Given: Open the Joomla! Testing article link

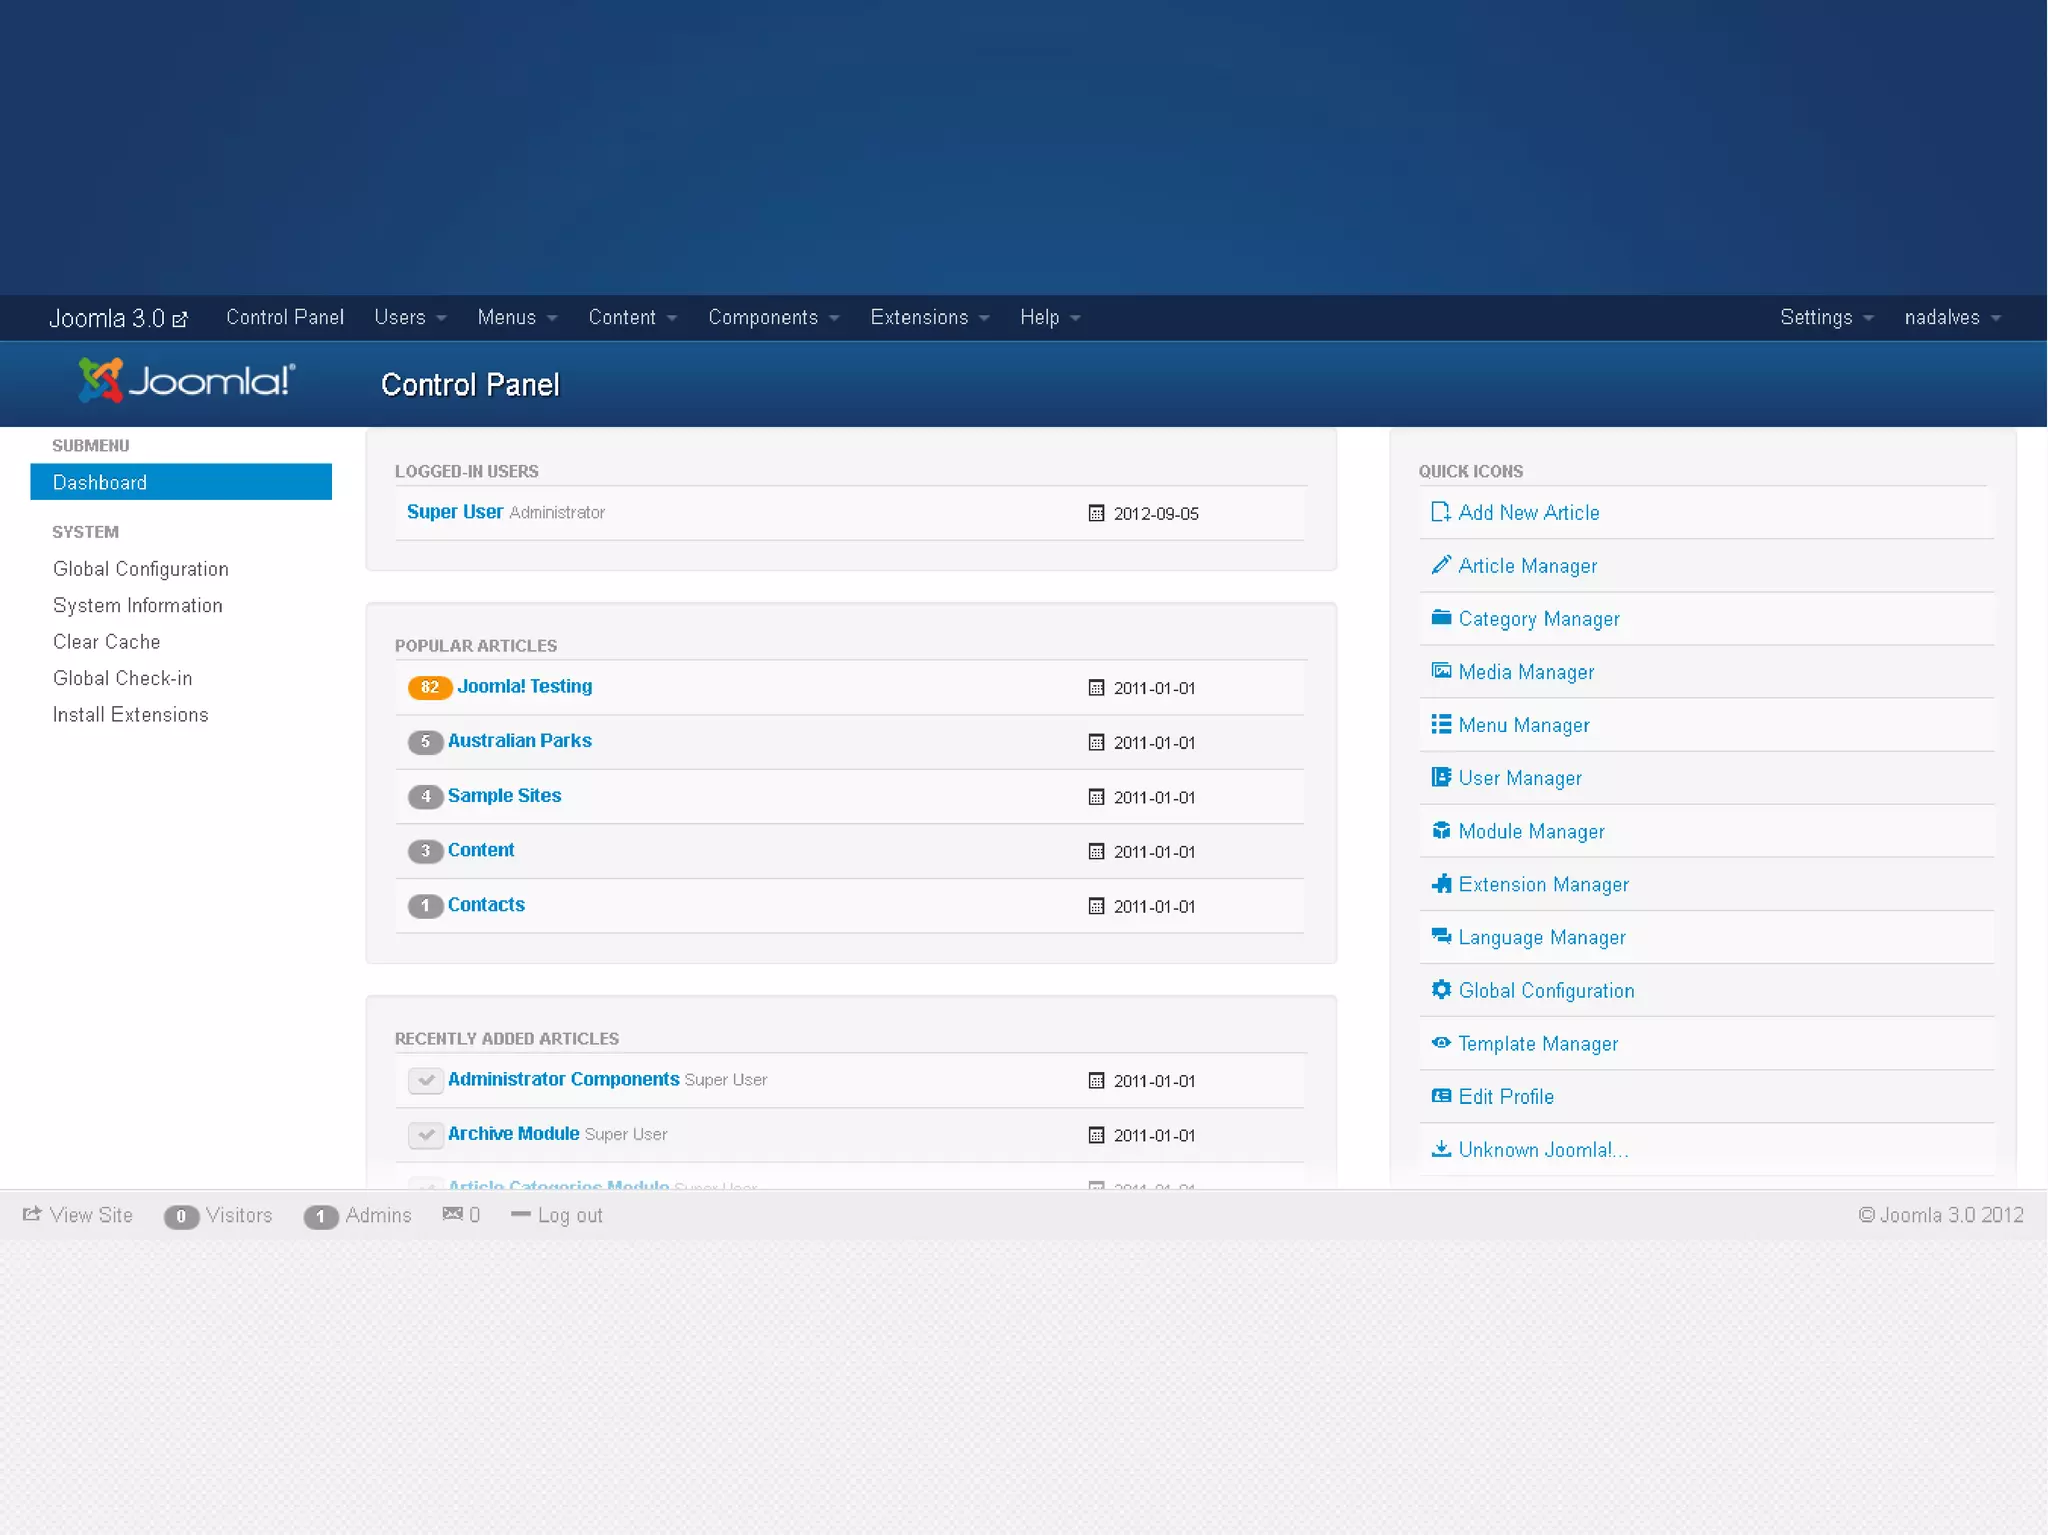Looking at the screenshot, I should [x=524, y=686].
